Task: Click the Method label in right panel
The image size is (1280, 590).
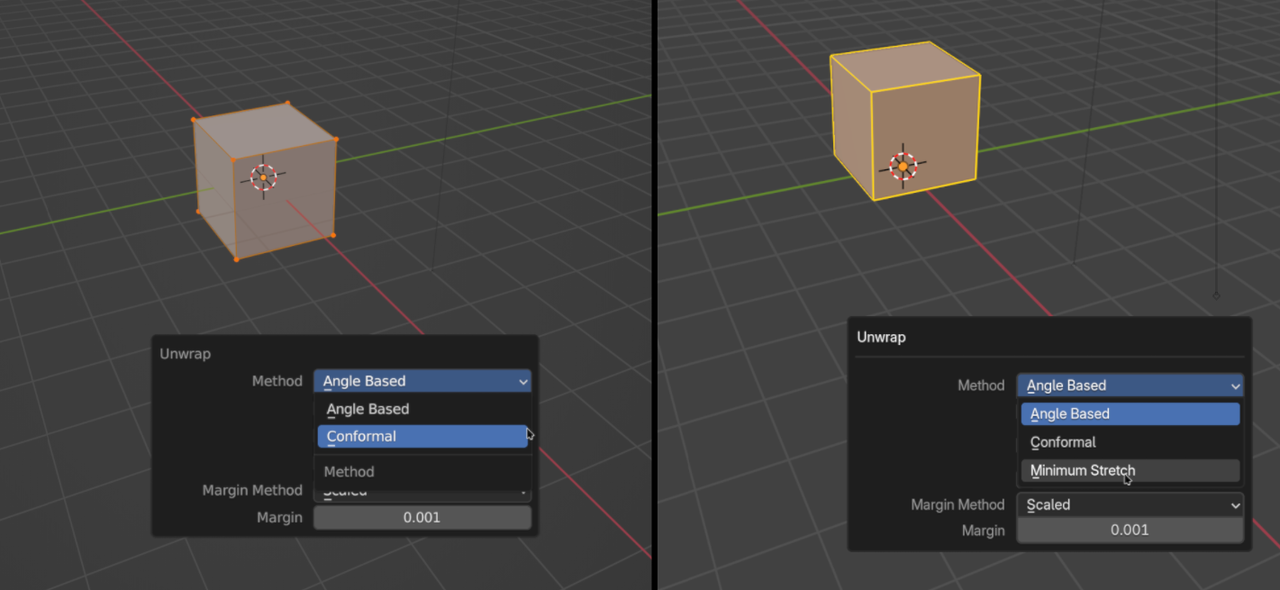Action: click(981, 385)
